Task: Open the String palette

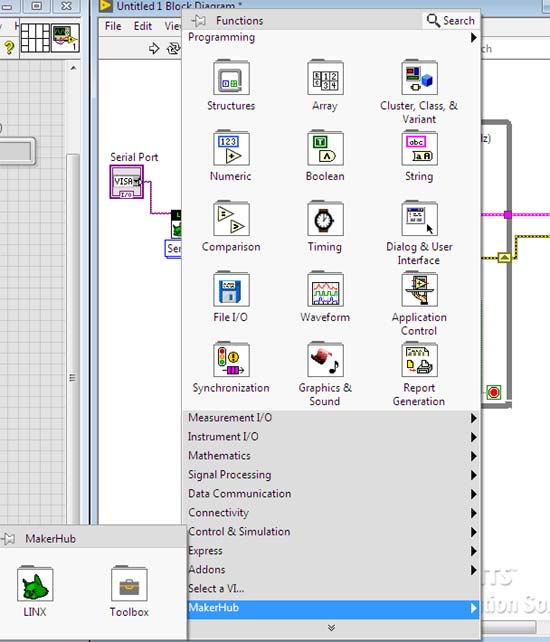Action: [x=419, y=148]
